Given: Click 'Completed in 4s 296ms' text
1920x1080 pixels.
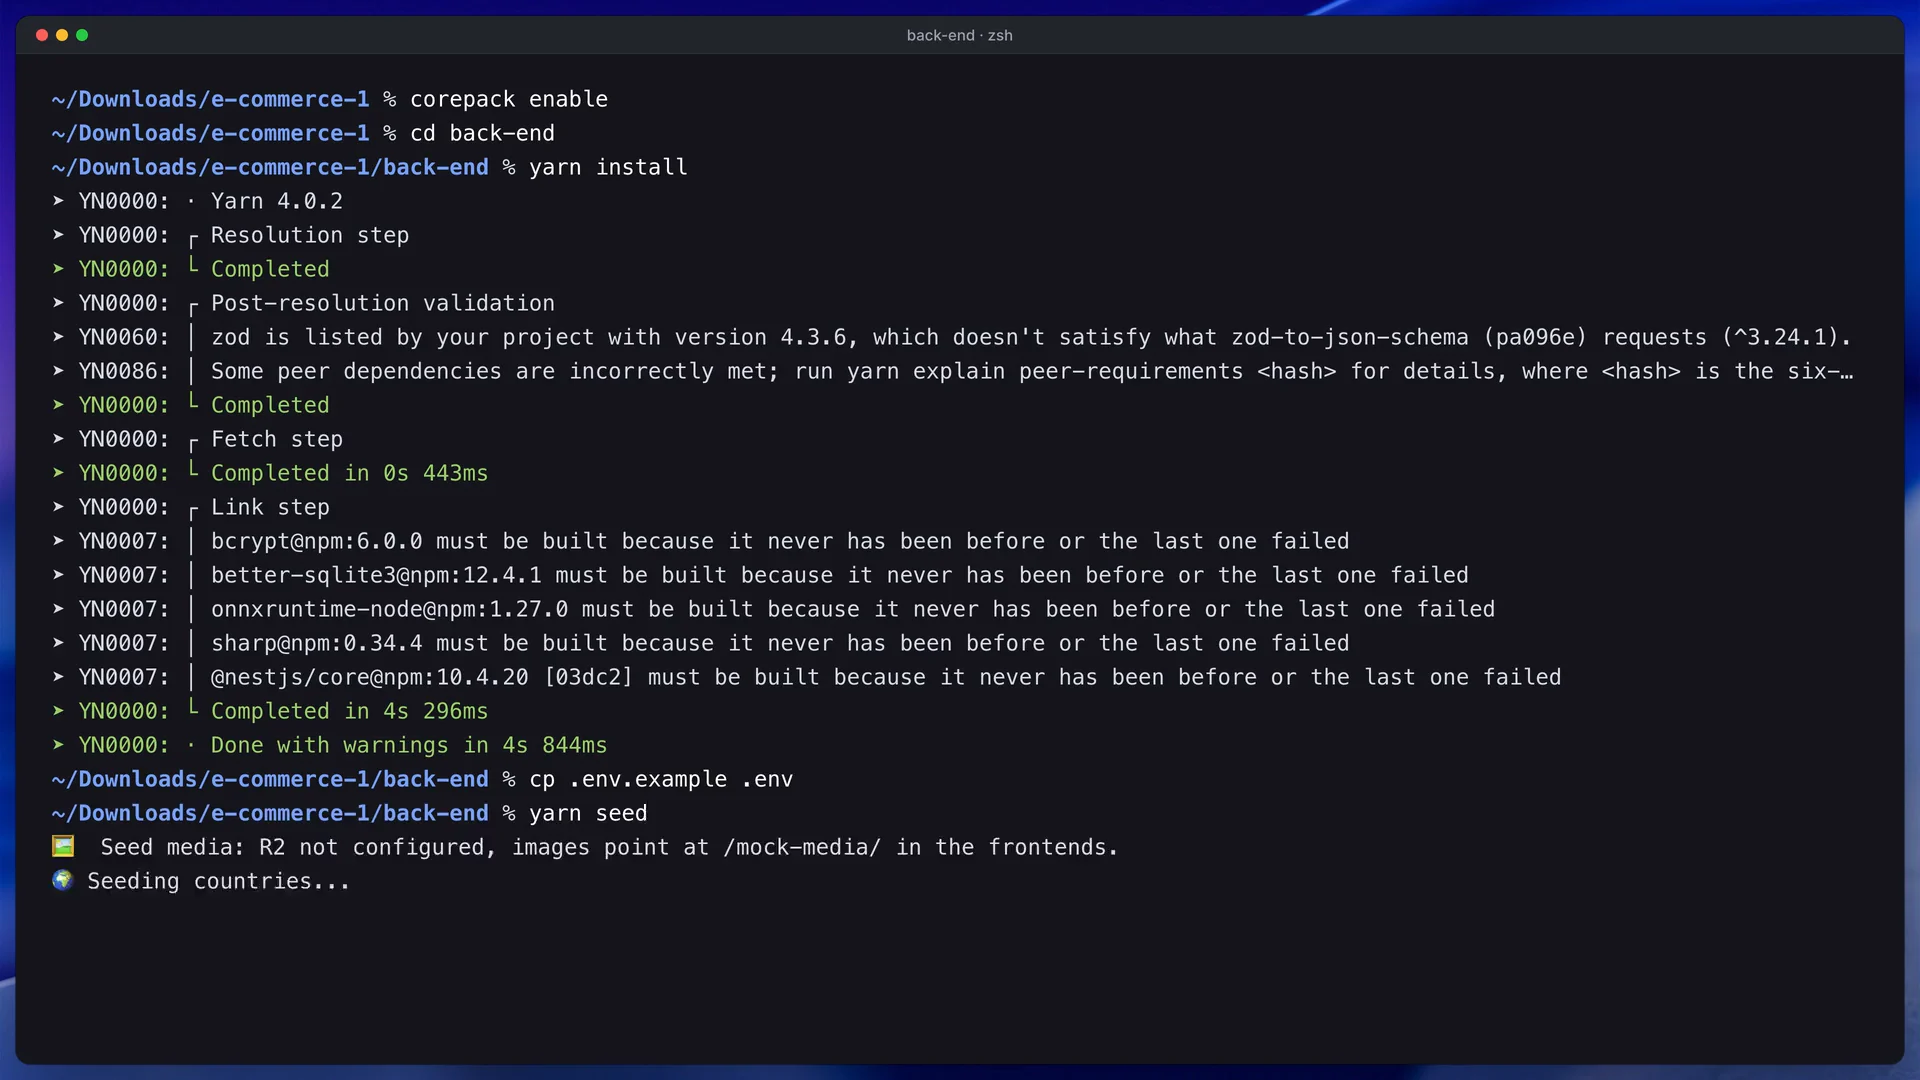Looking at the screenshot, I should (349, 711).
